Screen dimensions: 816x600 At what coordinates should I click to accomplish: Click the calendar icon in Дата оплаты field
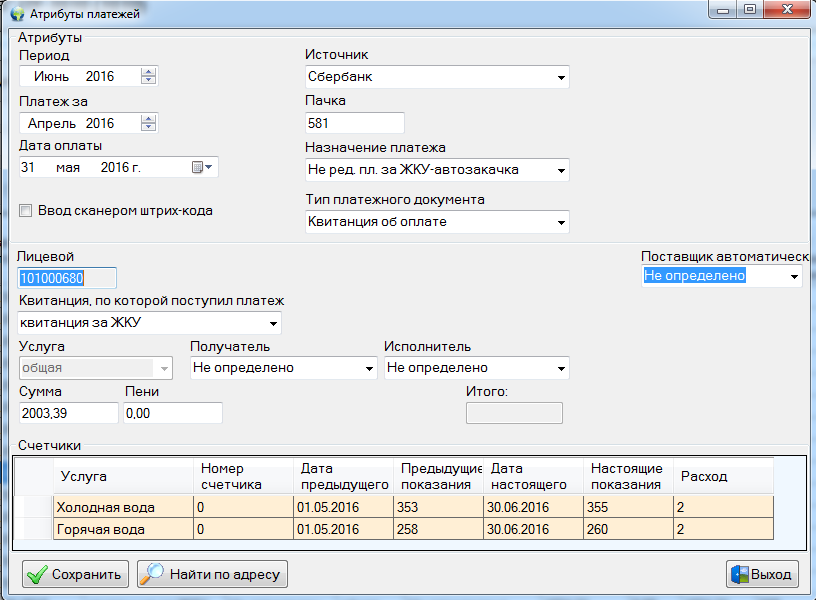click(200, 168)
